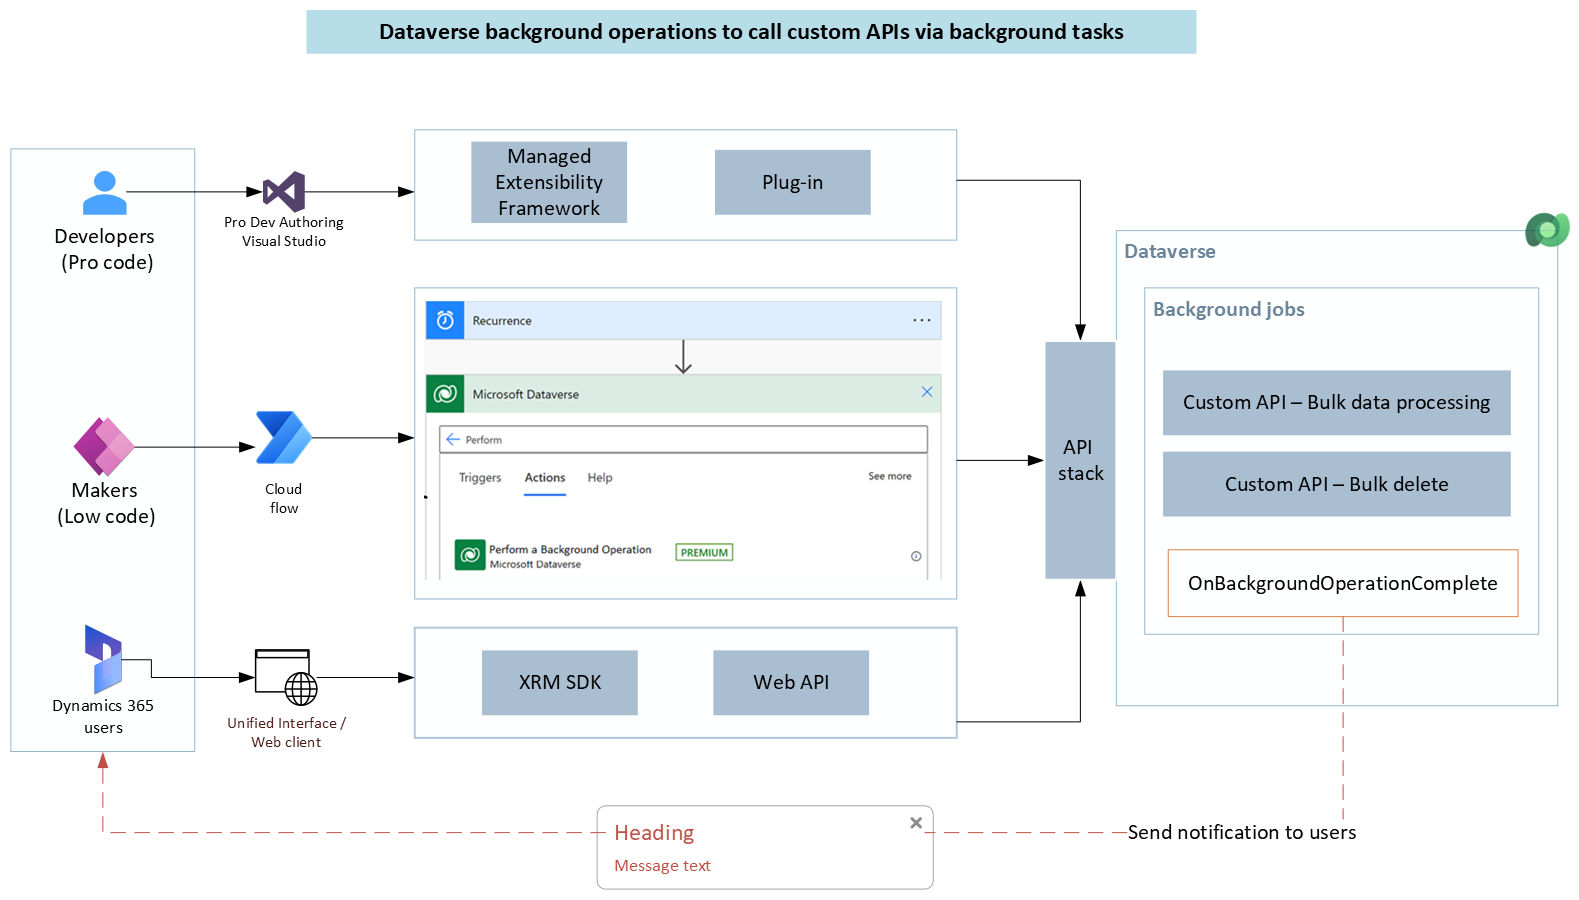Click the Managed Extensibility Framework box

click(x=549, y=182)
